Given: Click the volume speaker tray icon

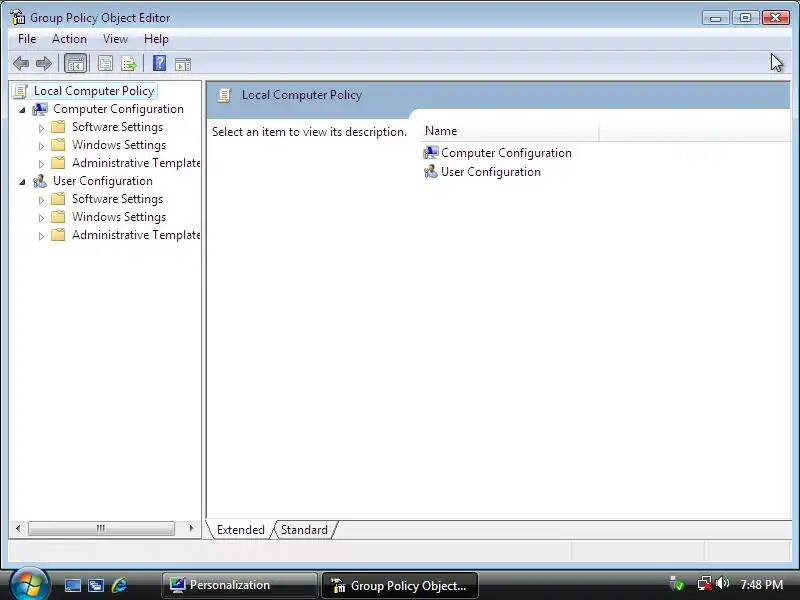Looking at the screenshot, I should 722,583.
